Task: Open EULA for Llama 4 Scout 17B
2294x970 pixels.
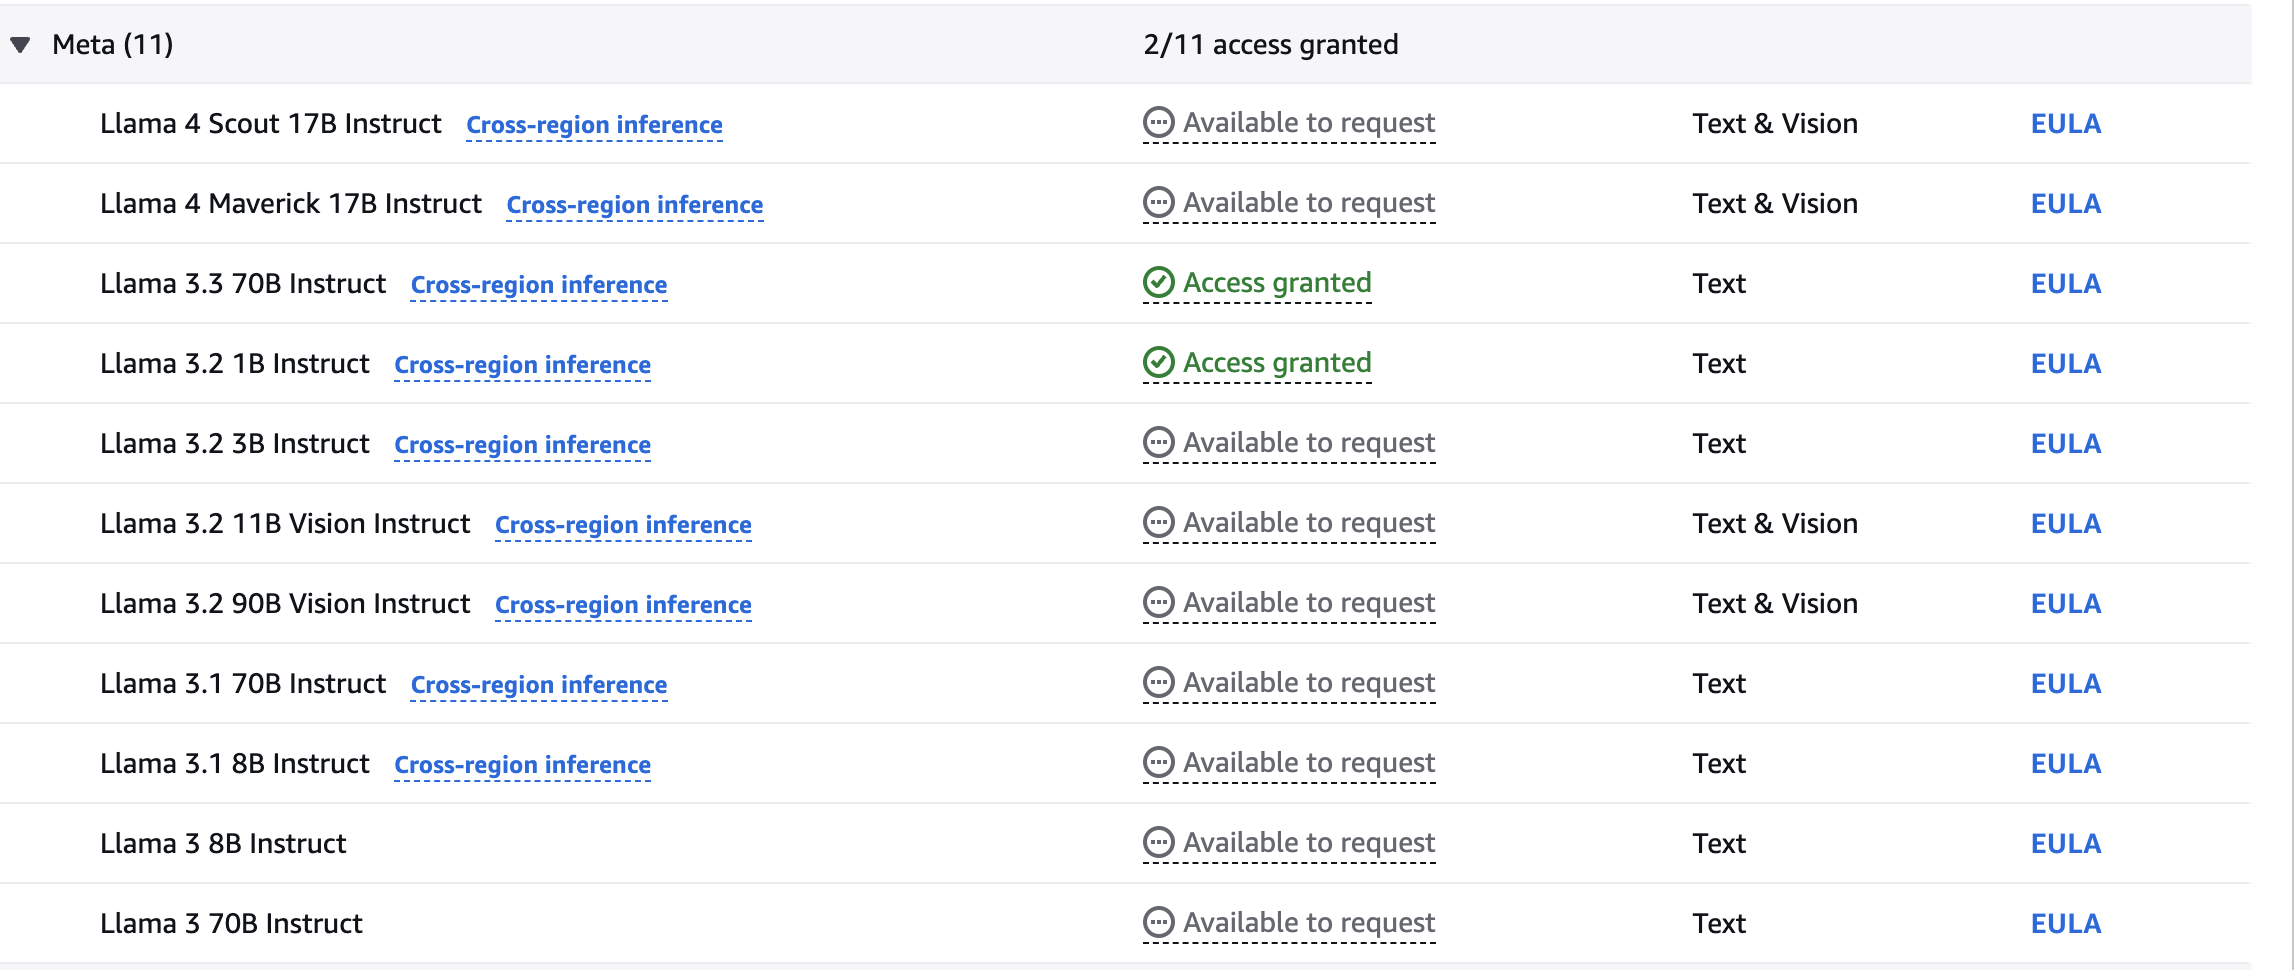Action: click(2066, 124)
